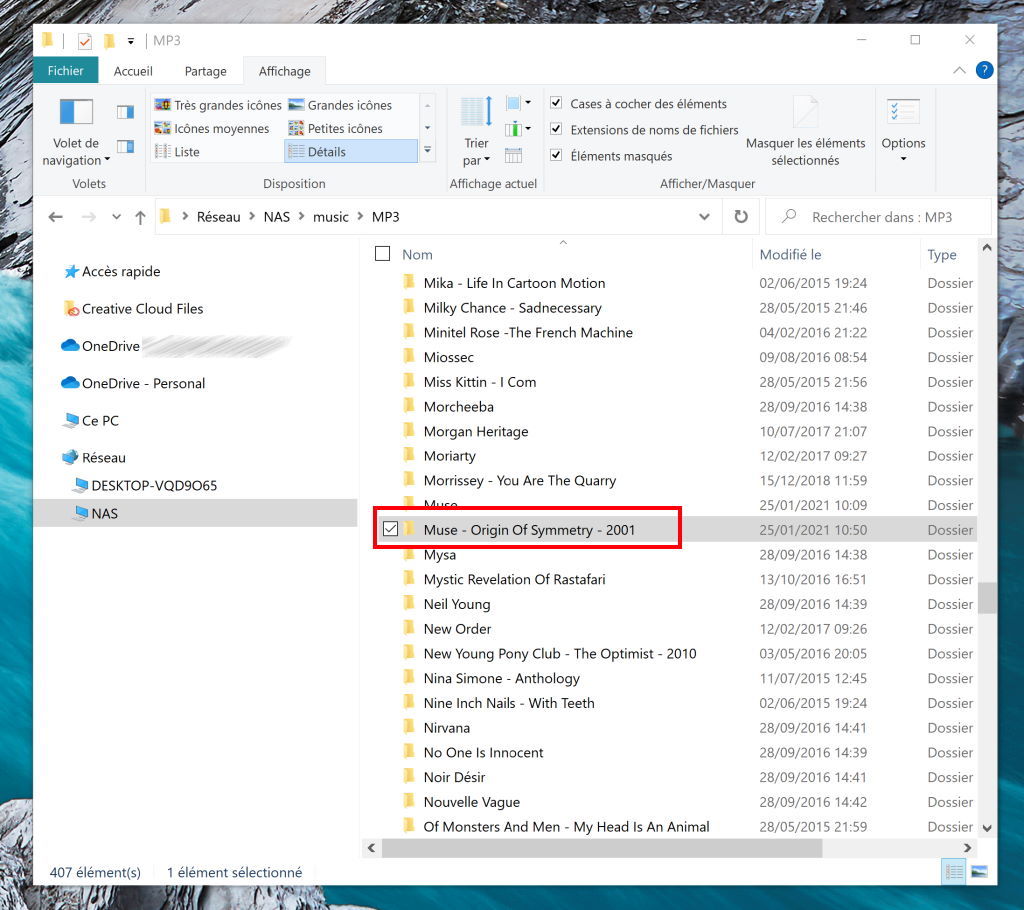Open the Customize Quick Access Toolbar arrow

(131, 41)
